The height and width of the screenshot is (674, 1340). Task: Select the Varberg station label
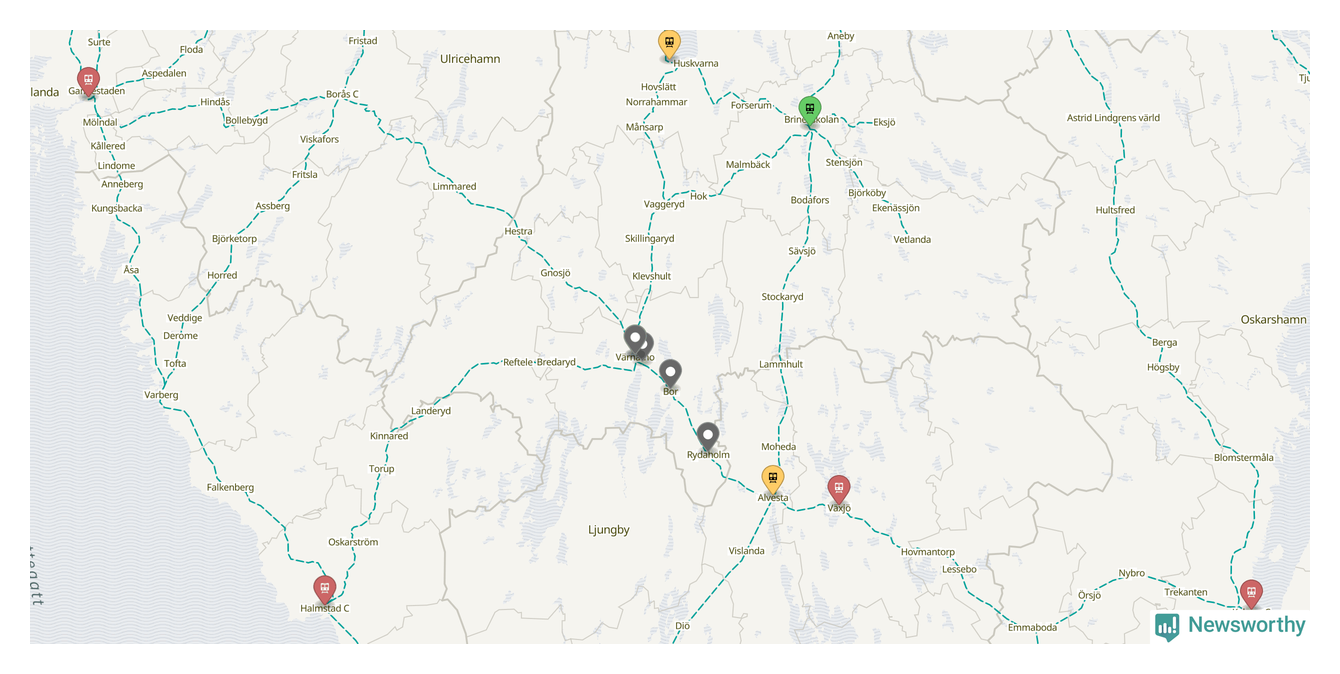click(161, 395)
